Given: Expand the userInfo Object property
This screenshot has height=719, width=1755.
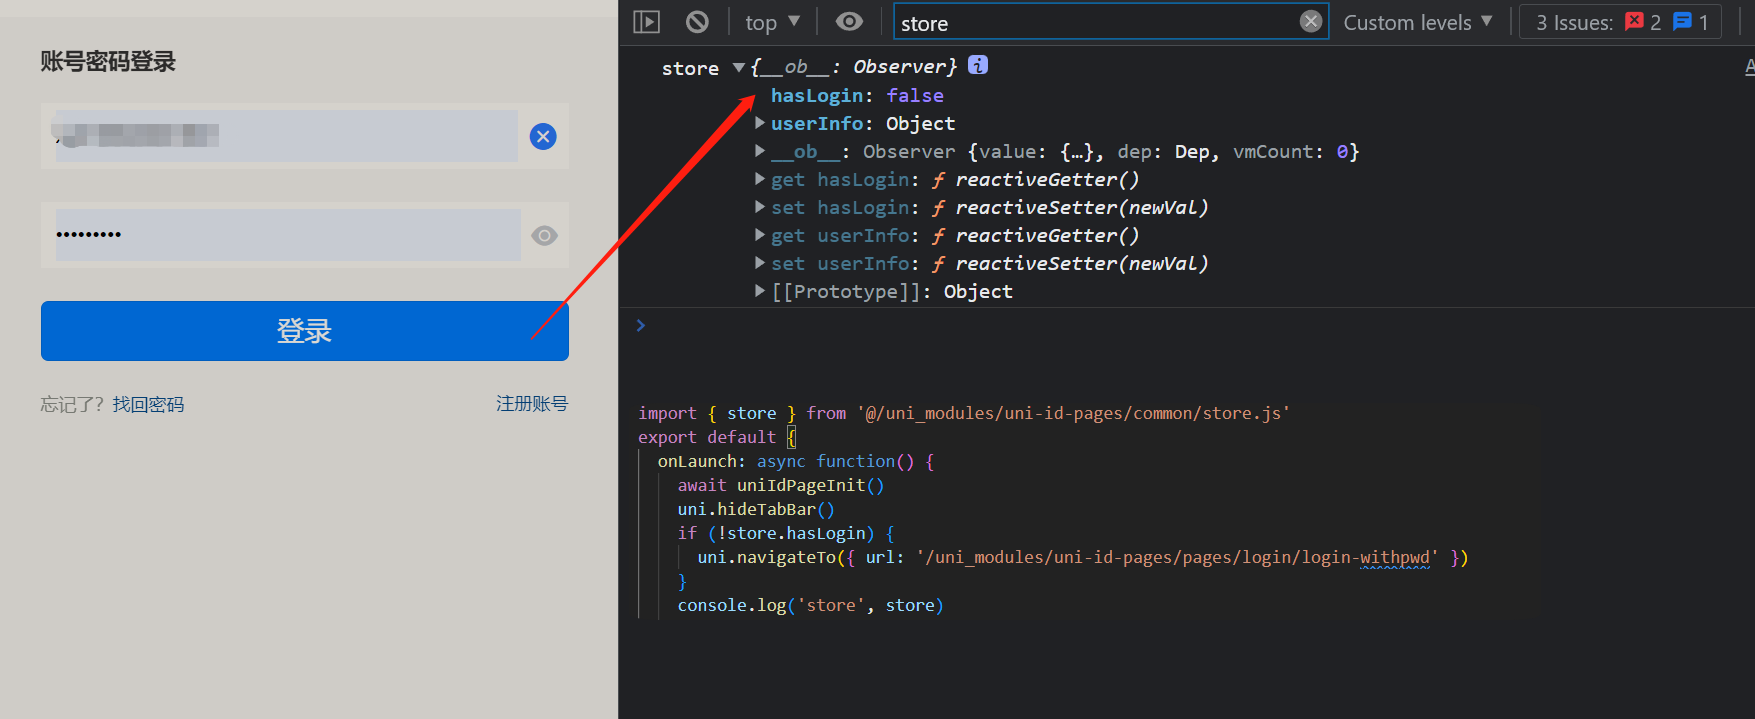Looking at the screenshot, I should 760,123.
